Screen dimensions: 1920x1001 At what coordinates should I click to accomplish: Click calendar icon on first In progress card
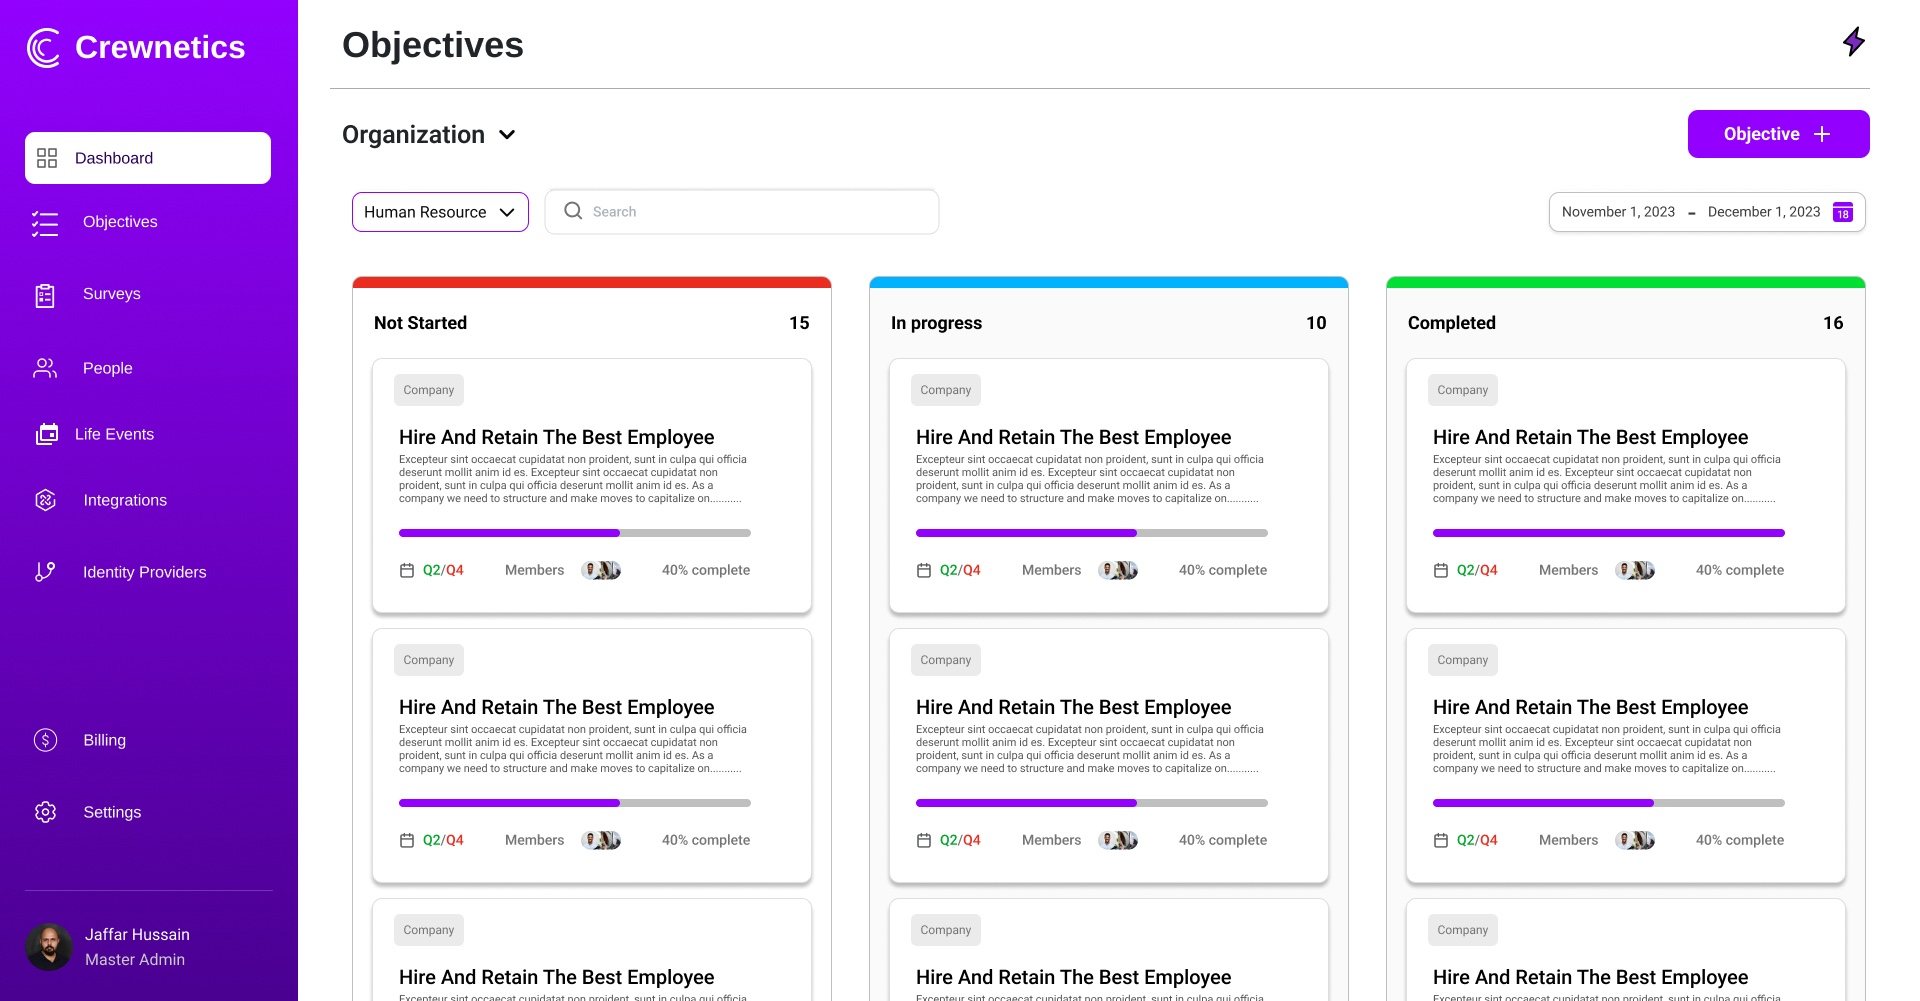tap(924, 570)
